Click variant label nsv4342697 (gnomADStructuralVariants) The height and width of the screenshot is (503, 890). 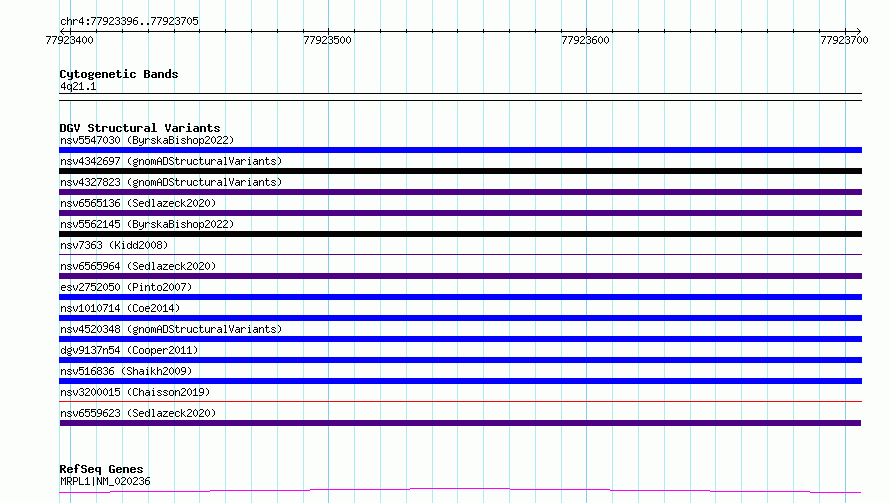coord(171,161)
